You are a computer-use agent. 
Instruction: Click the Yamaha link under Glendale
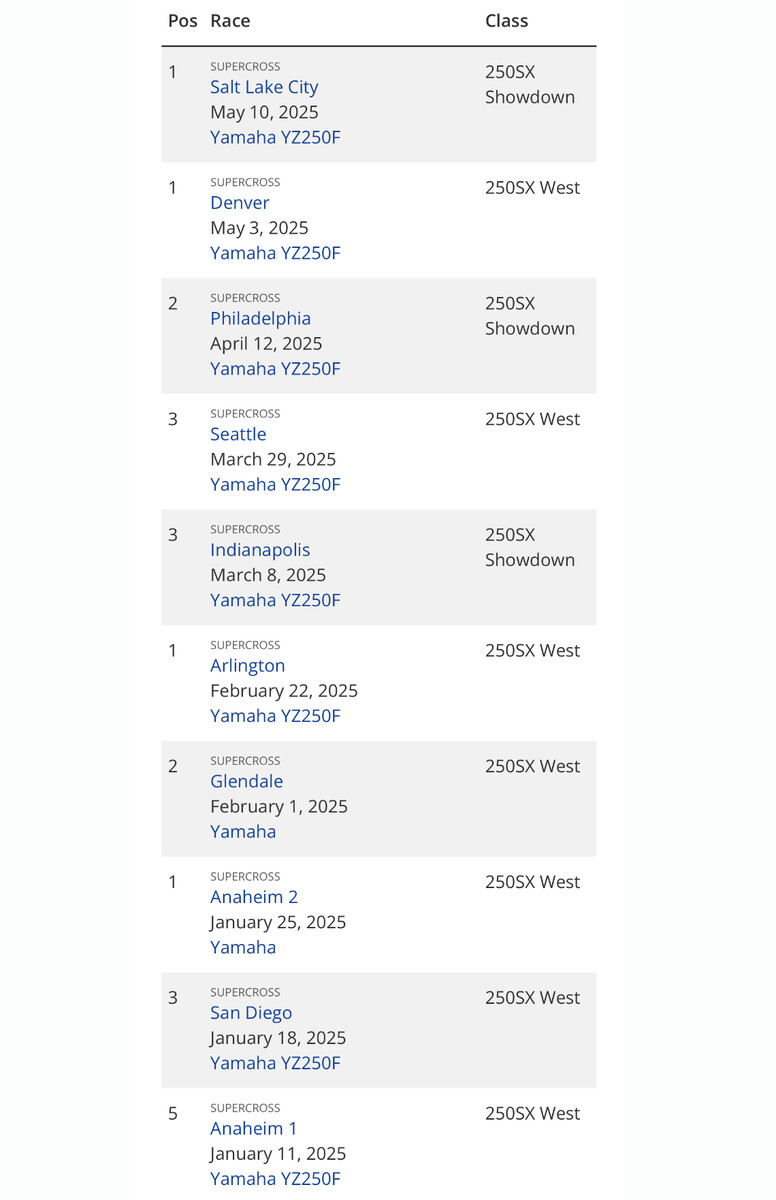click(243, 832)
